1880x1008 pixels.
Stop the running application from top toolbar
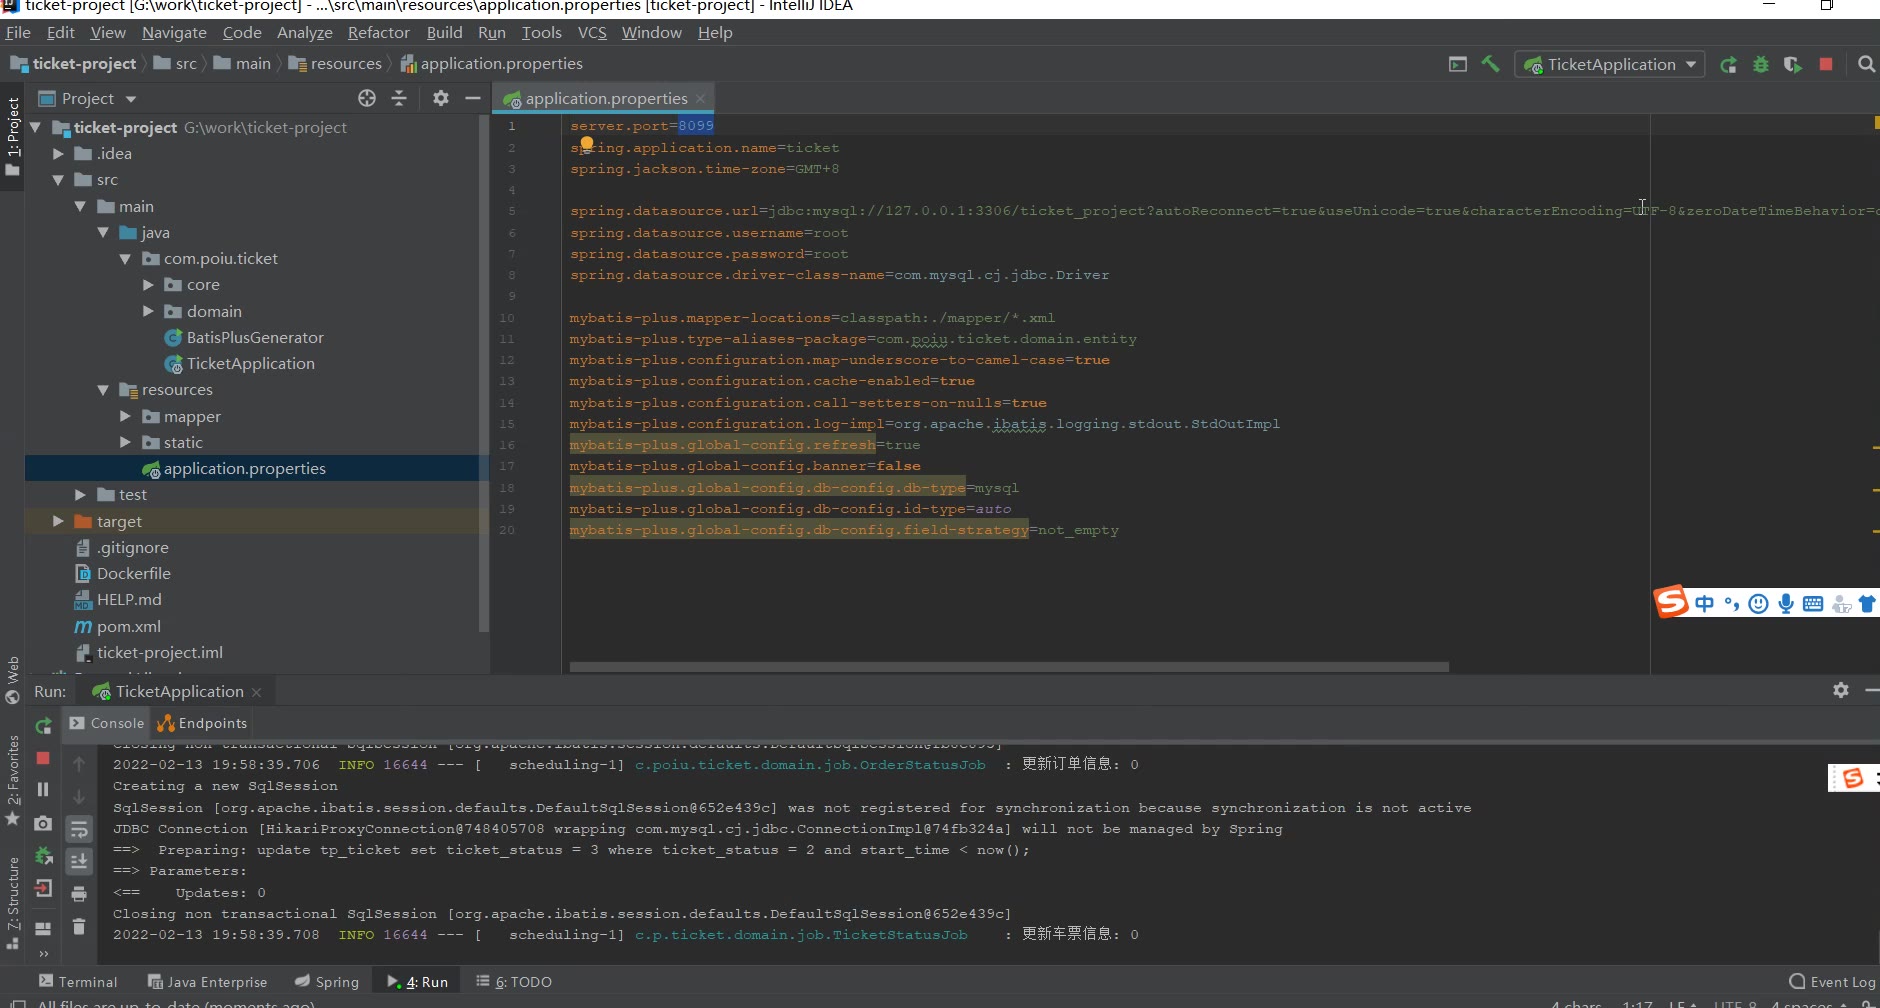pos(1826,64)
